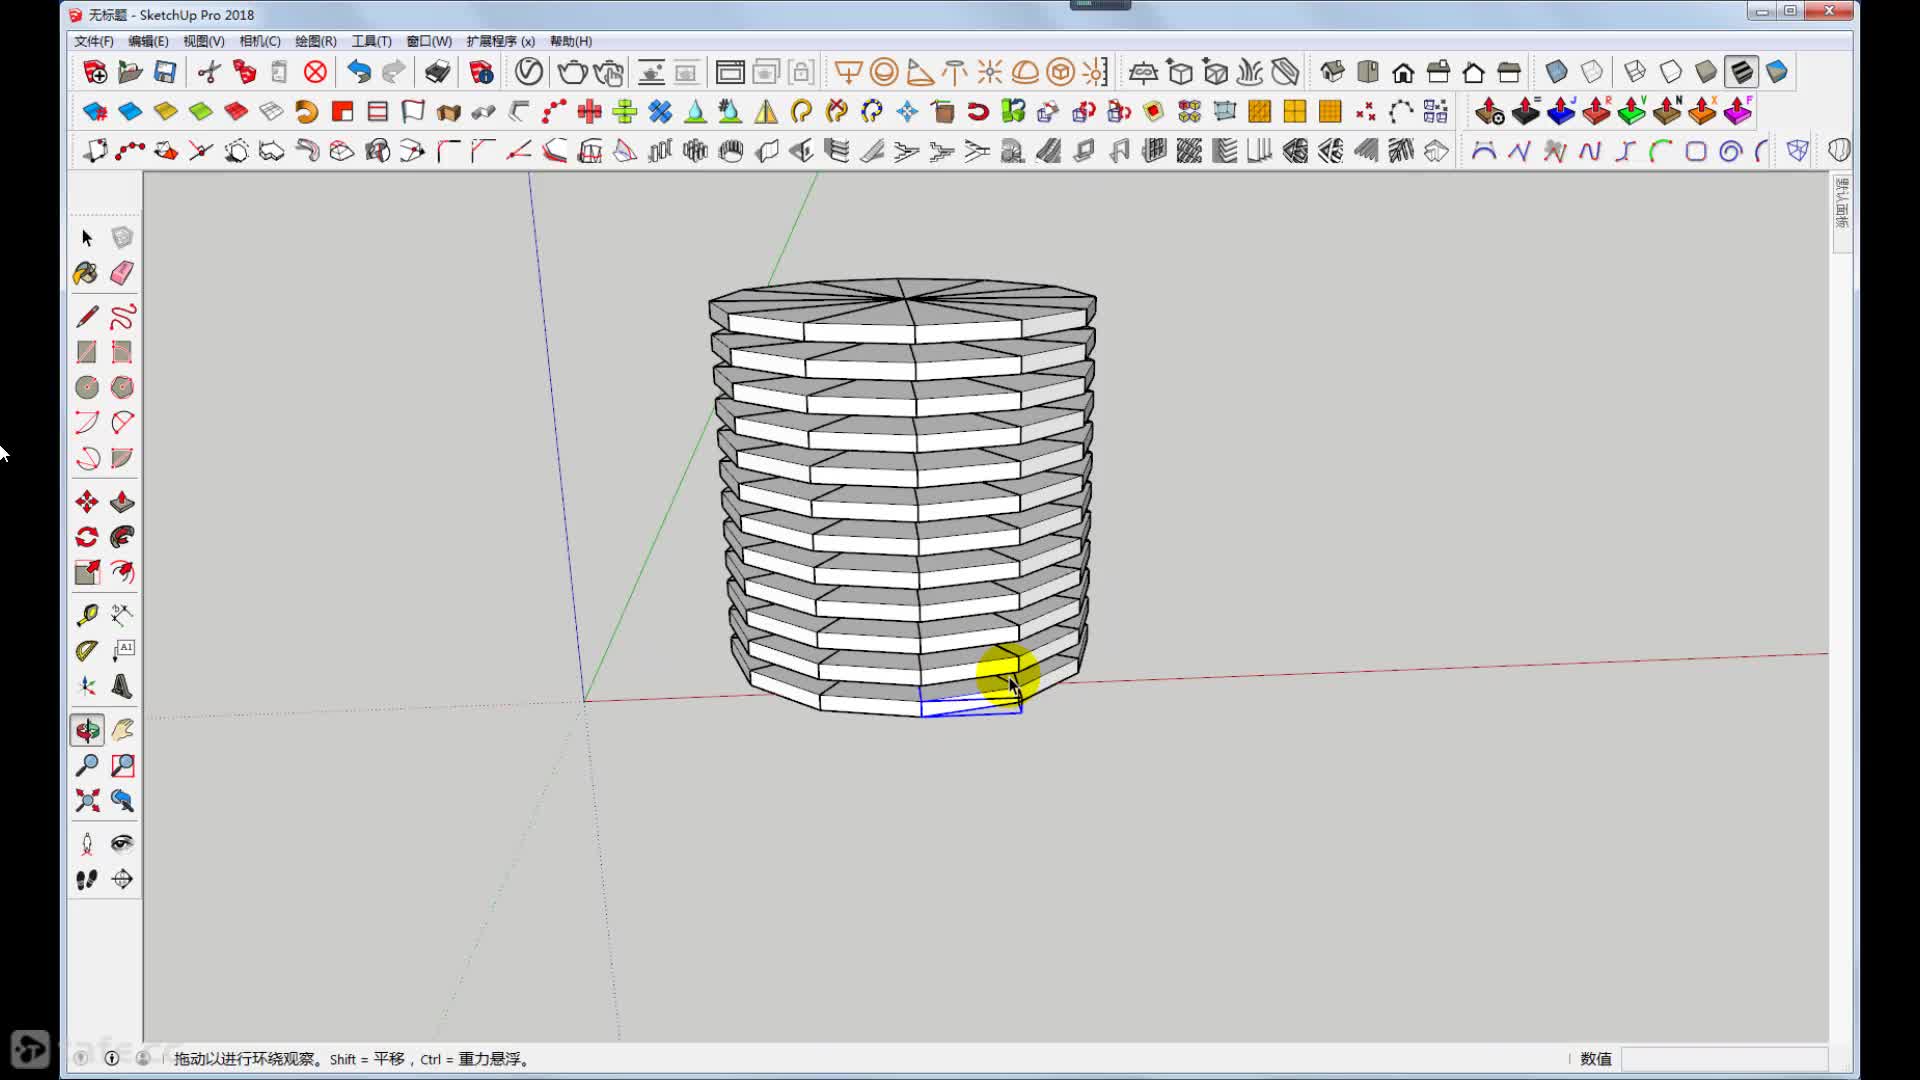This screenshot has width=1920, height=1080.
Task: Toggle X-ray face style
Action: 1556,72
